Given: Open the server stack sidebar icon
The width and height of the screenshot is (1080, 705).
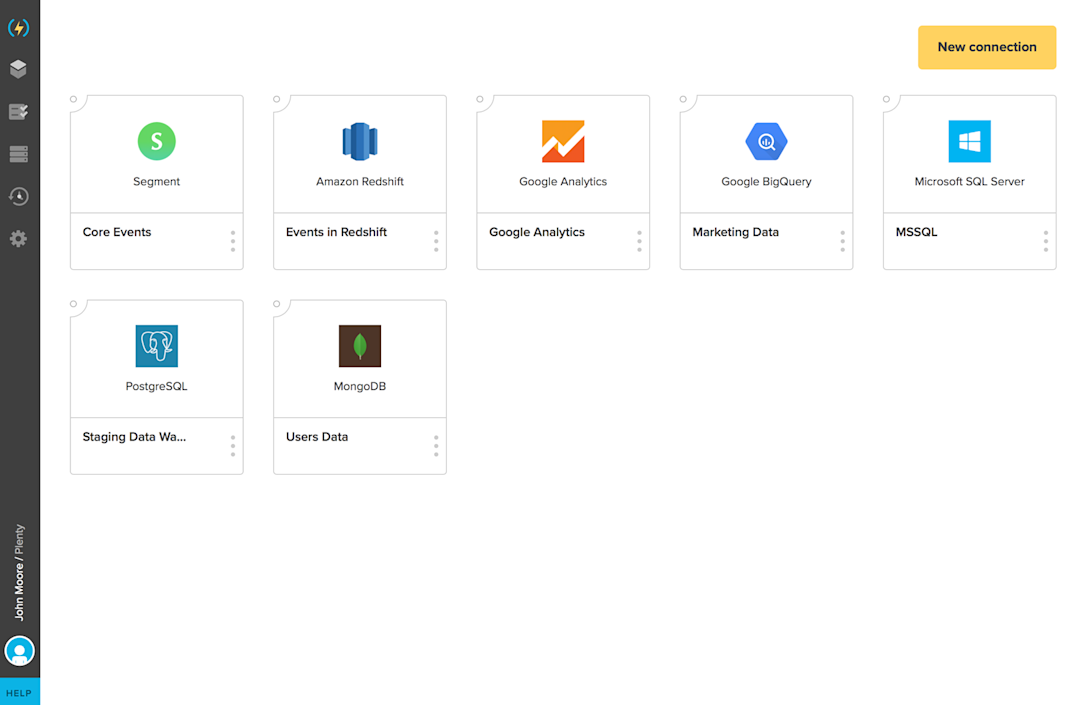Looking at the screenshot, I should click(x=19, y=154).
